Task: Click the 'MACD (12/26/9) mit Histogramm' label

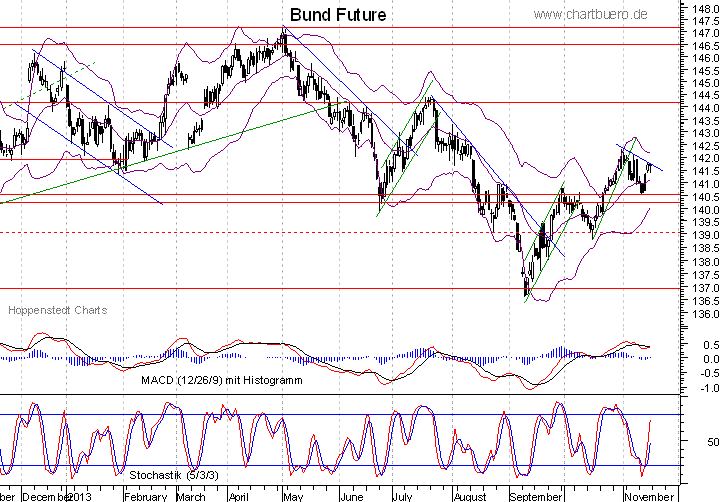Action: coord(222,380)
